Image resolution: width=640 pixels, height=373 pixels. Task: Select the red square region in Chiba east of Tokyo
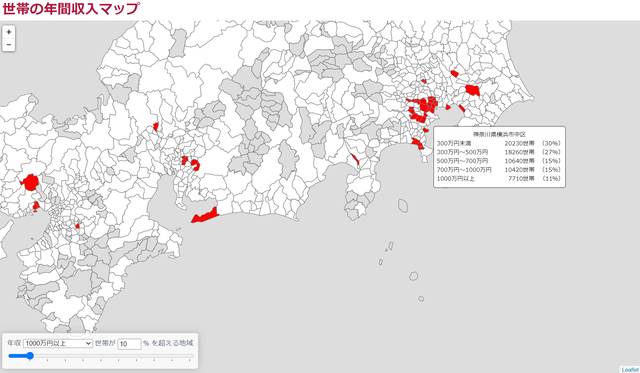click(472, 90)
